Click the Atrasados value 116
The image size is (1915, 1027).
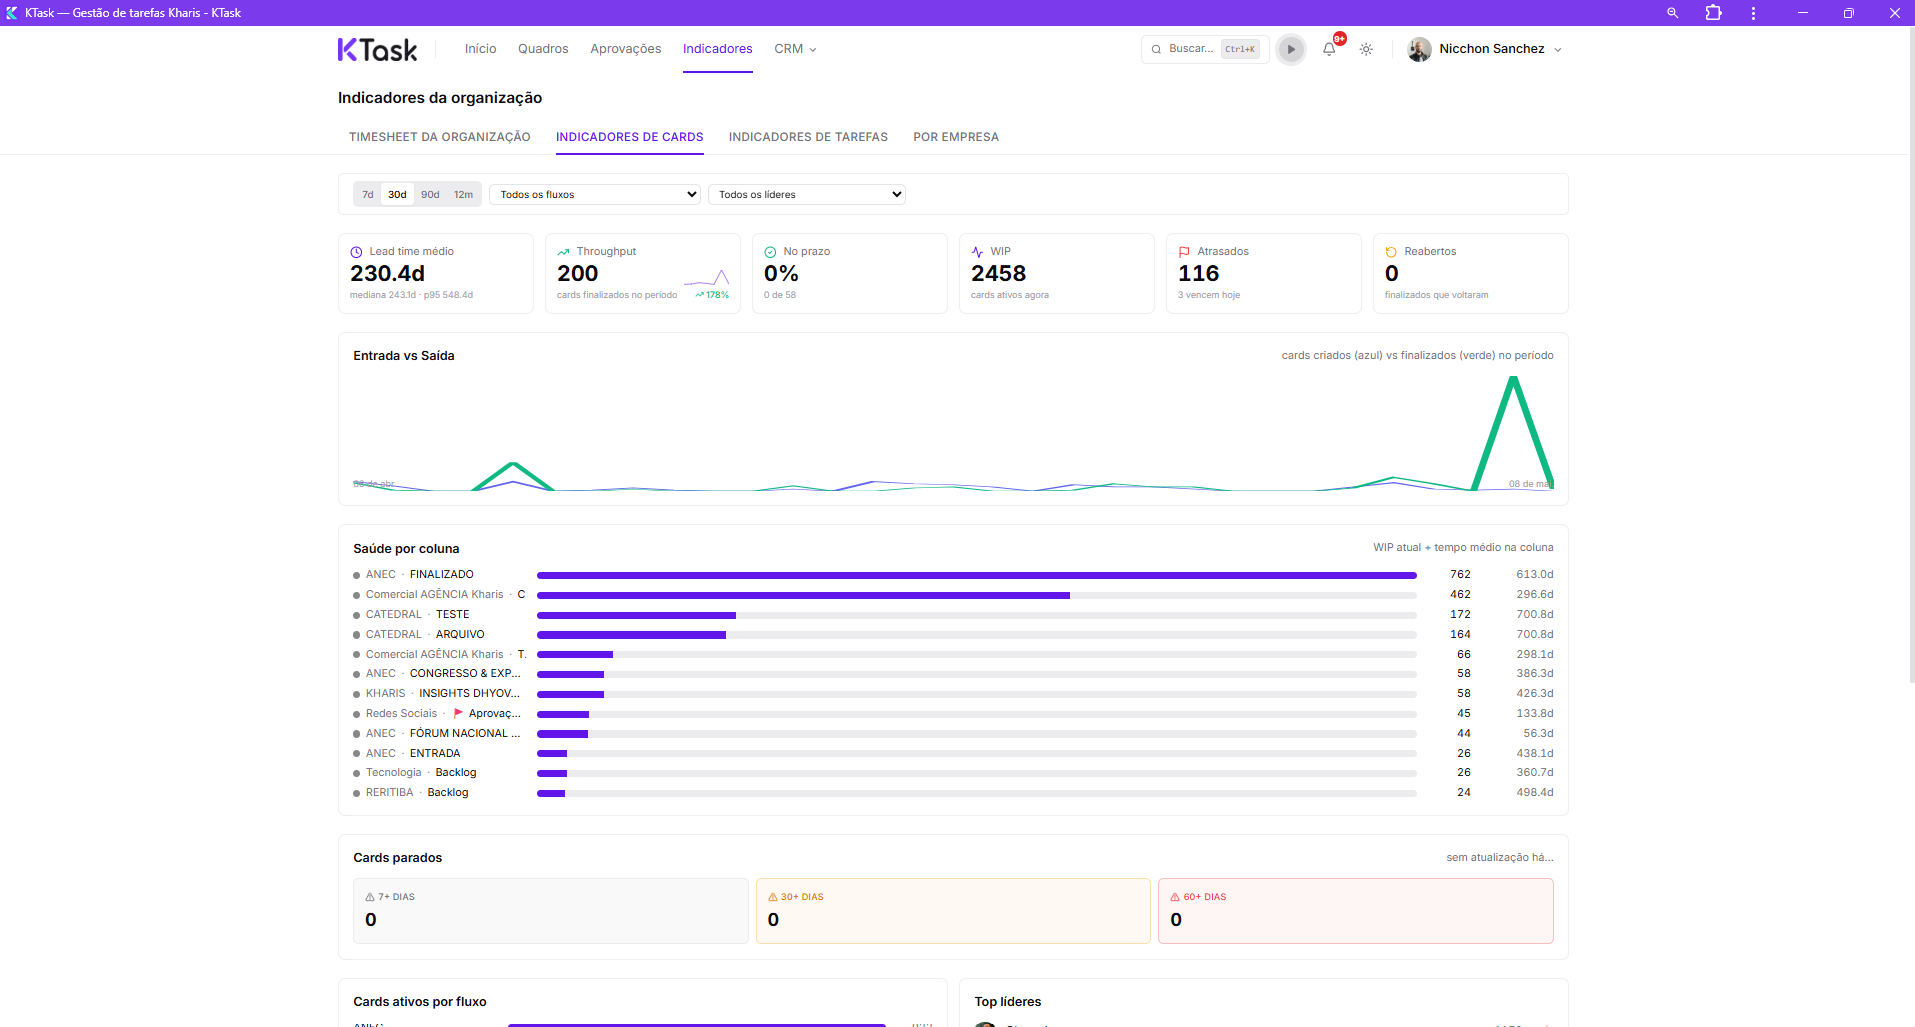[1198, 273]
